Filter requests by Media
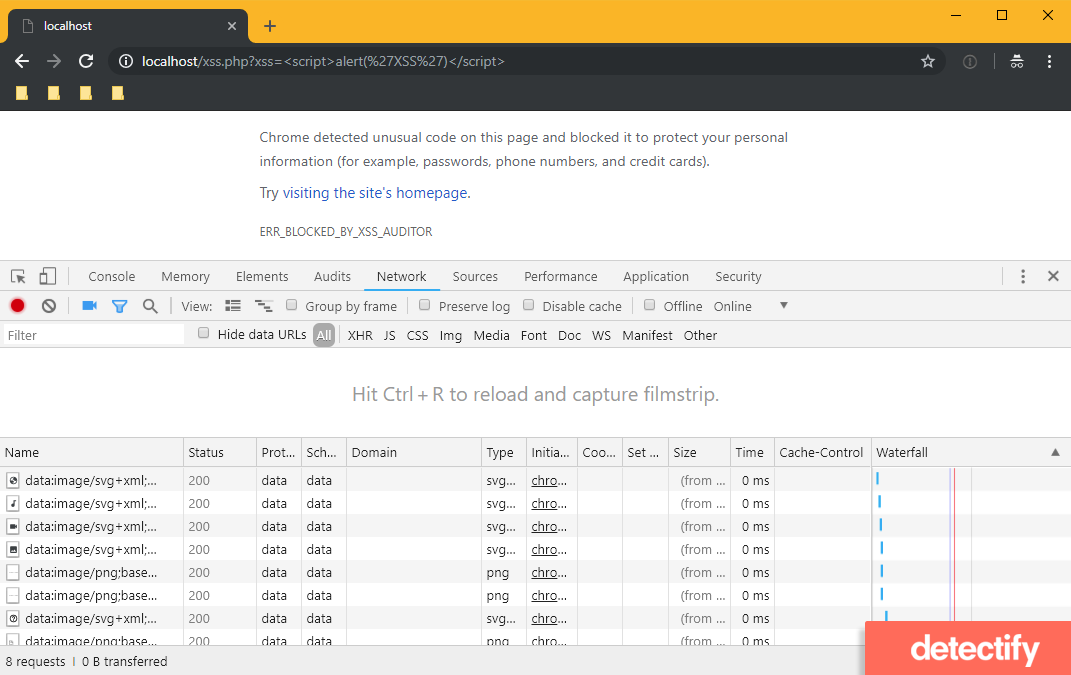This screenshot has width=1071, height=675. pos(492,335)
